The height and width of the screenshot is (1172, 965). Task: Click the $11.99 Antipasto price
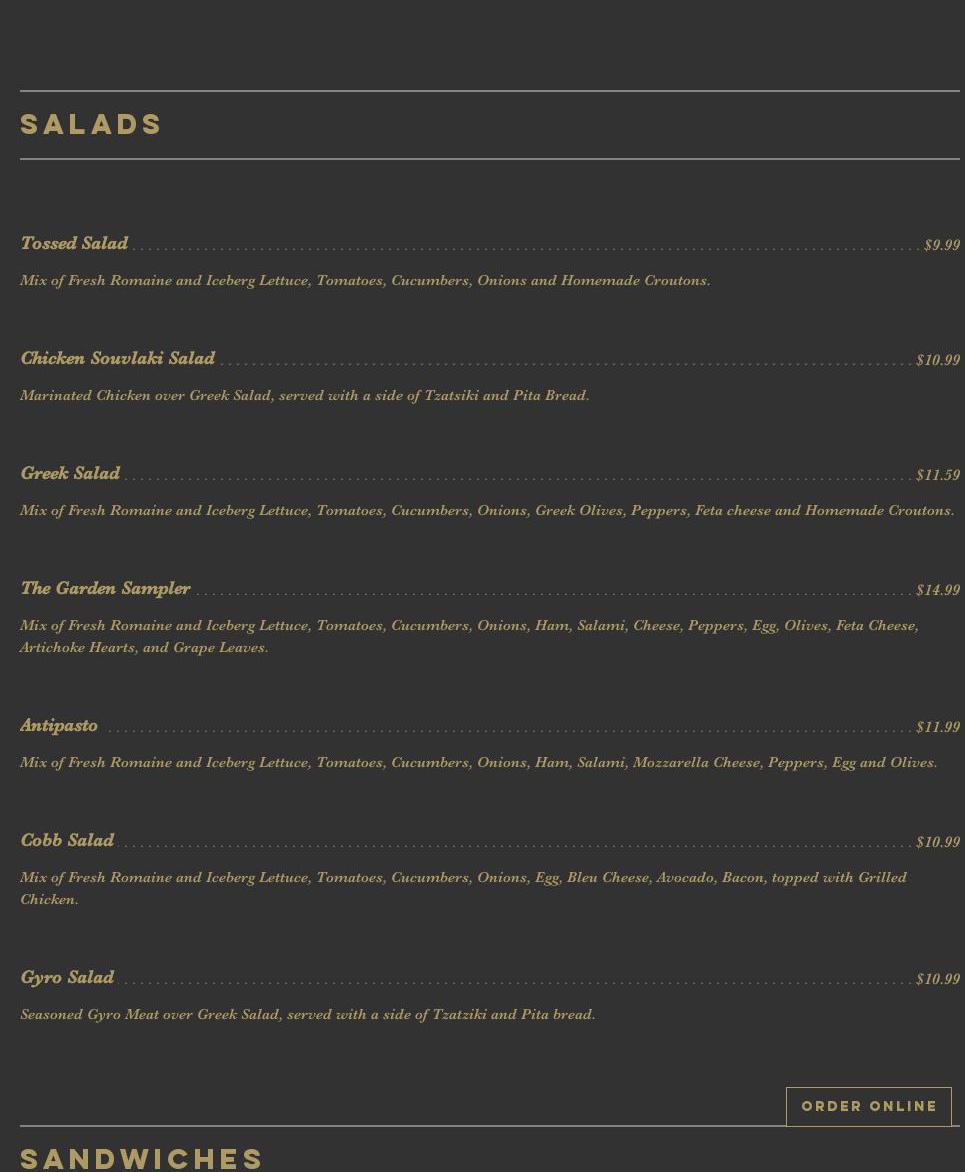tap(937, 727)
